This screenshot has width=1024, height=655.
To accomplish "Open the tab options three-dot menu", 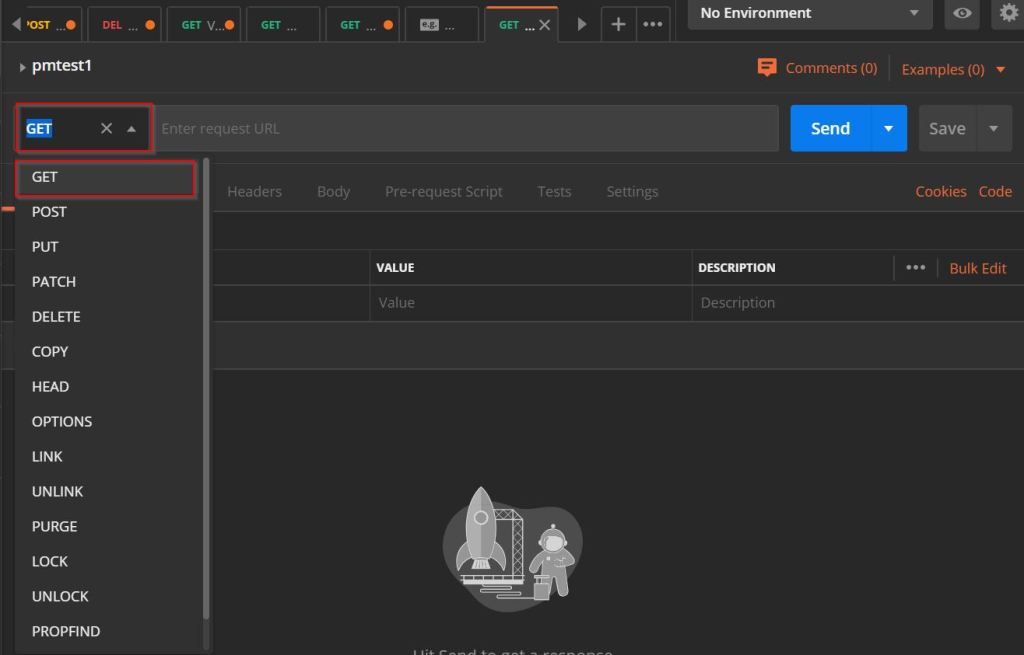I will coord(652,25).
